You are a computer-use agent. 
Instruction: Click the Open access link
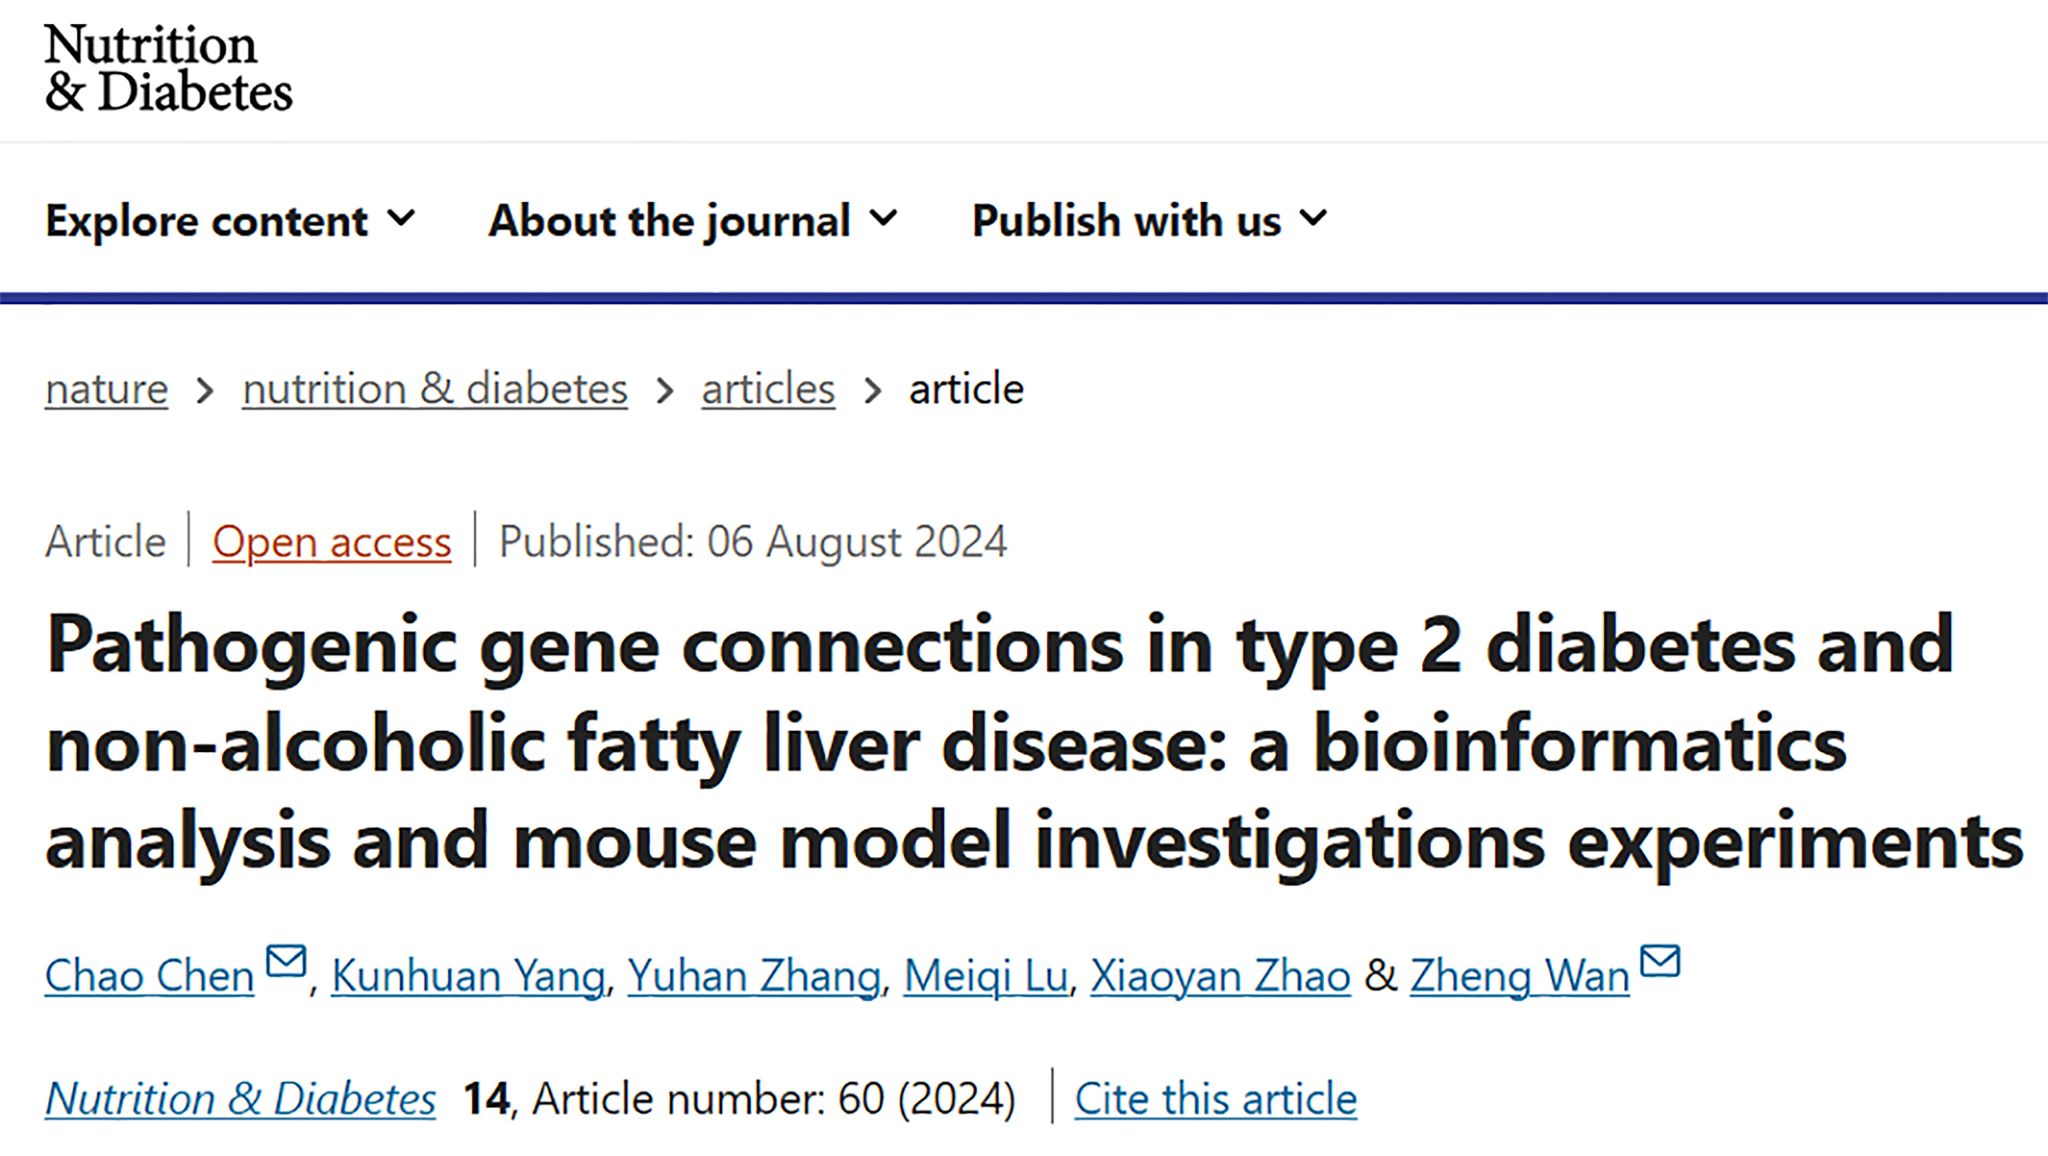click(x=331, y=542)
